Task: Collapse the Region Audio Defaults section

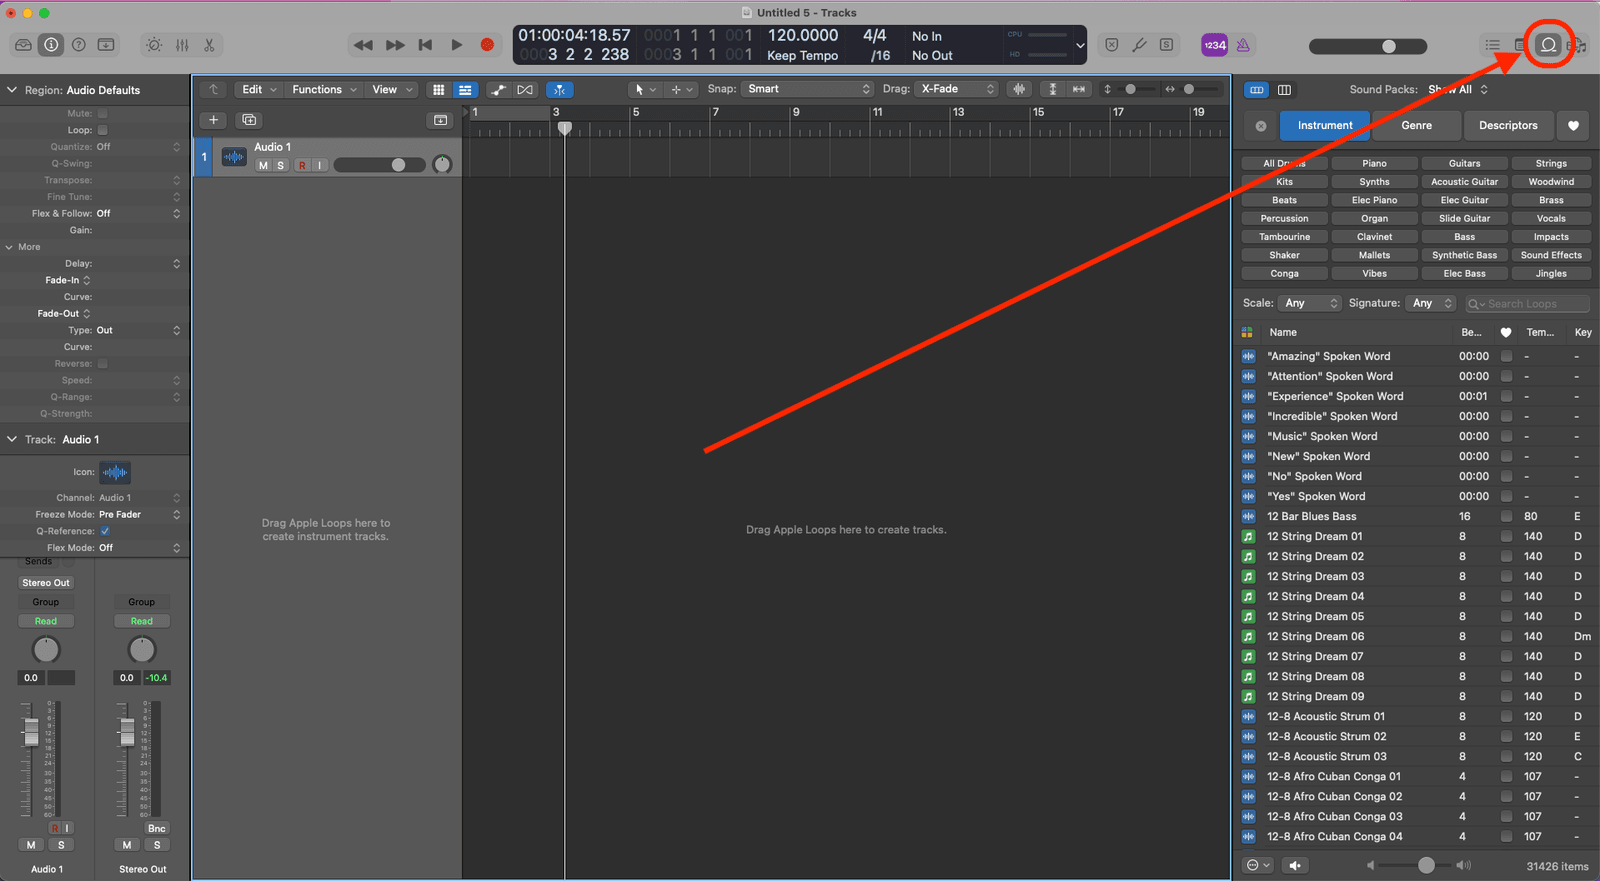Action: pos(12,90)
